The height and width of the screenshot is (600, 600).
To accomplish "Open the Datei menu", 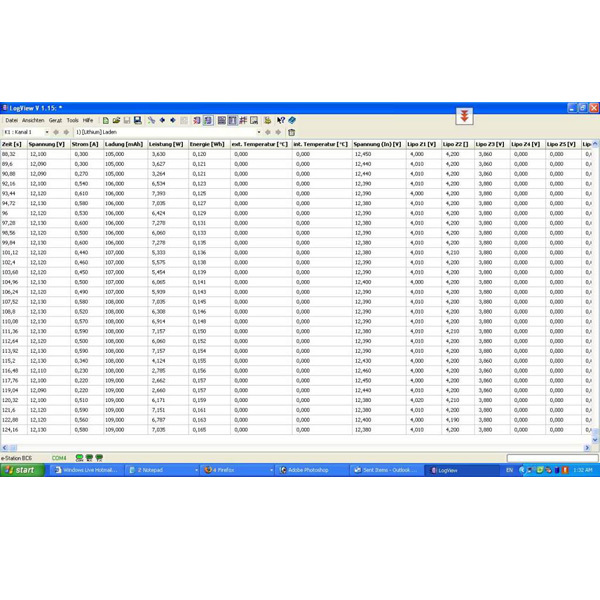I will (x=11, y=121).
